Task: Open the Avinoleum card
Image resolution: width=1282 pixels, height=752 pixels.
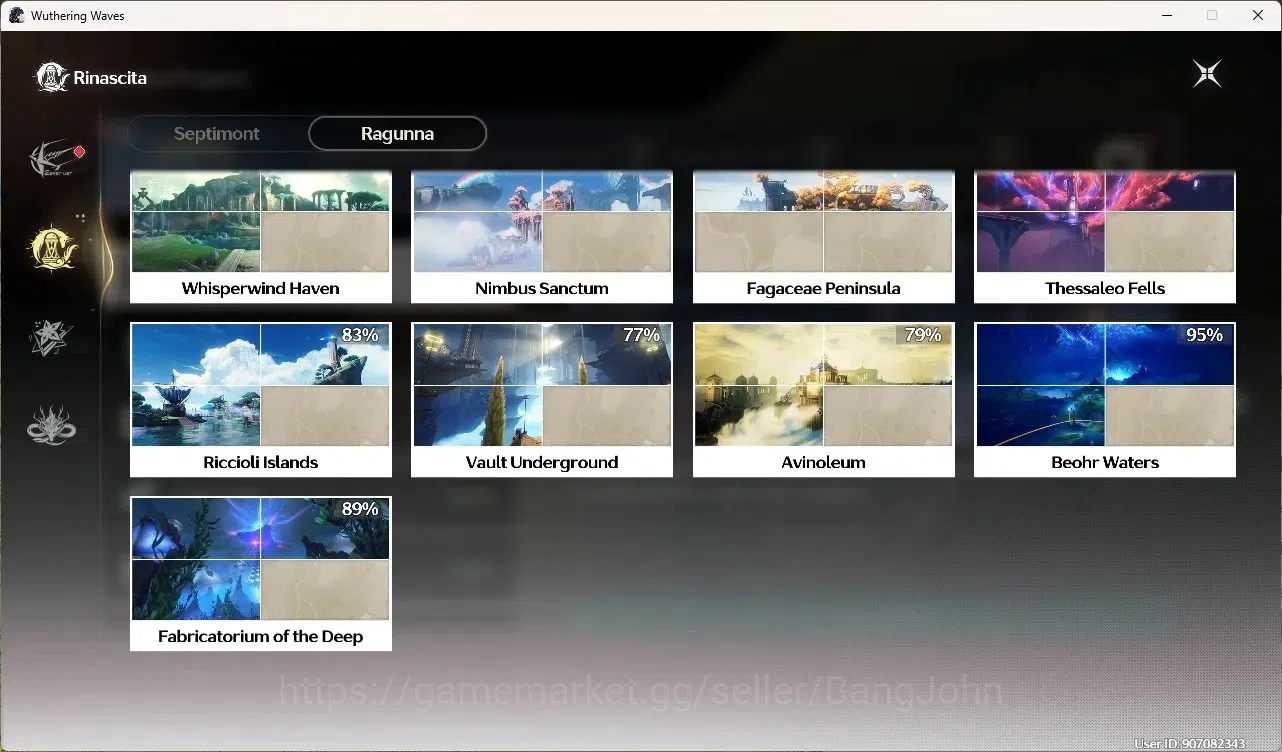Action: 824,399
